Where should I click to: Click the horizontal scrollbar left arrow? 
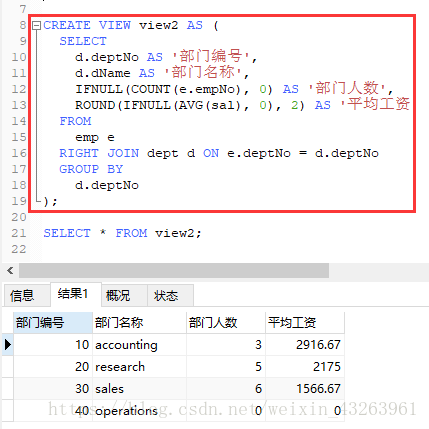pos(10,270)
